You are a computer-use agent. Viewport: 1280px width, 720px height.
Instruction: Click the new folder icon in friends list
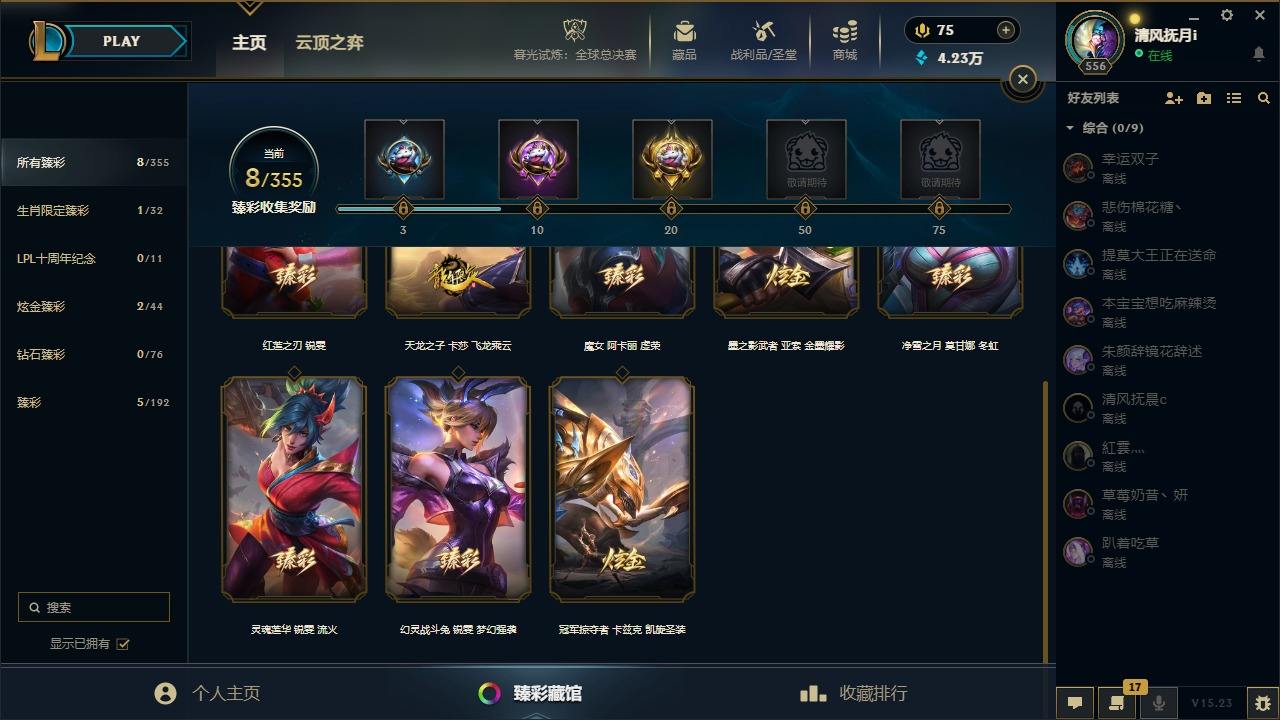click(1204, 98)
